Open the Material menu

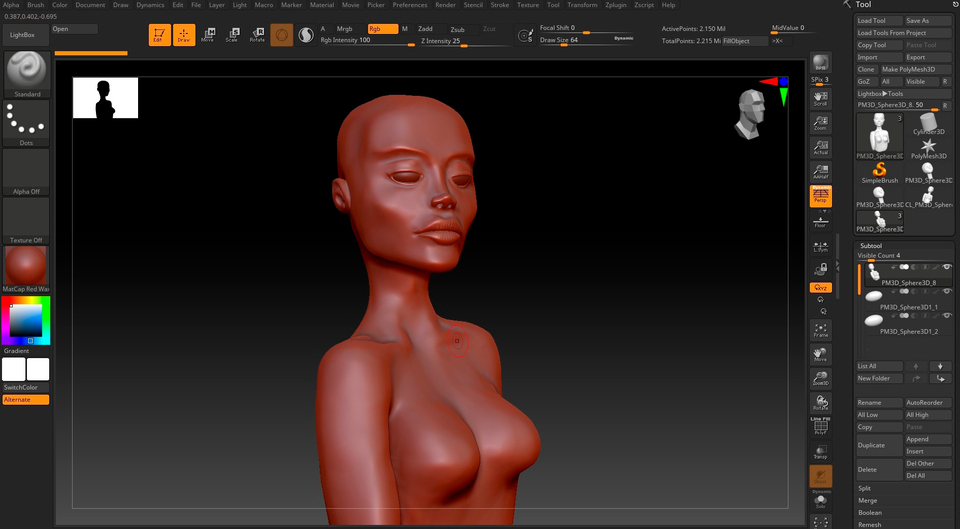pos(321,5)
